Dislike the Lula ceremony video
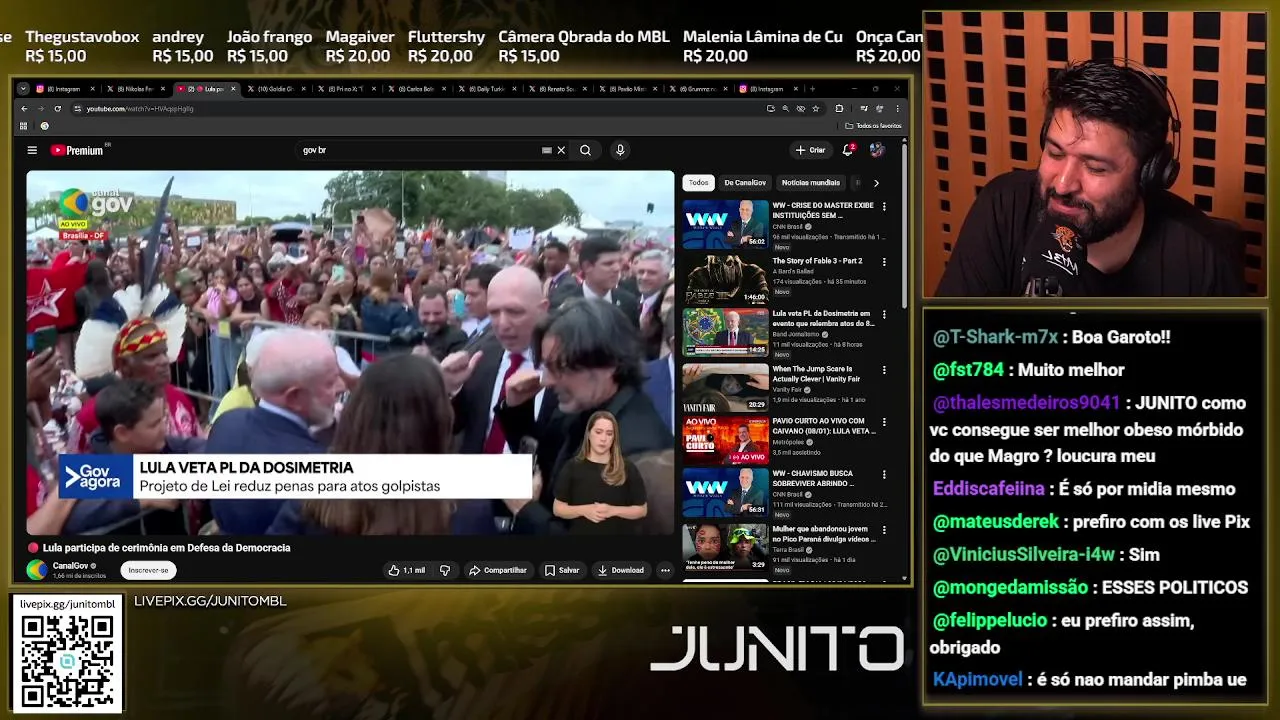Viewport: 1280px width, 720px height. [x=445, y=570]
